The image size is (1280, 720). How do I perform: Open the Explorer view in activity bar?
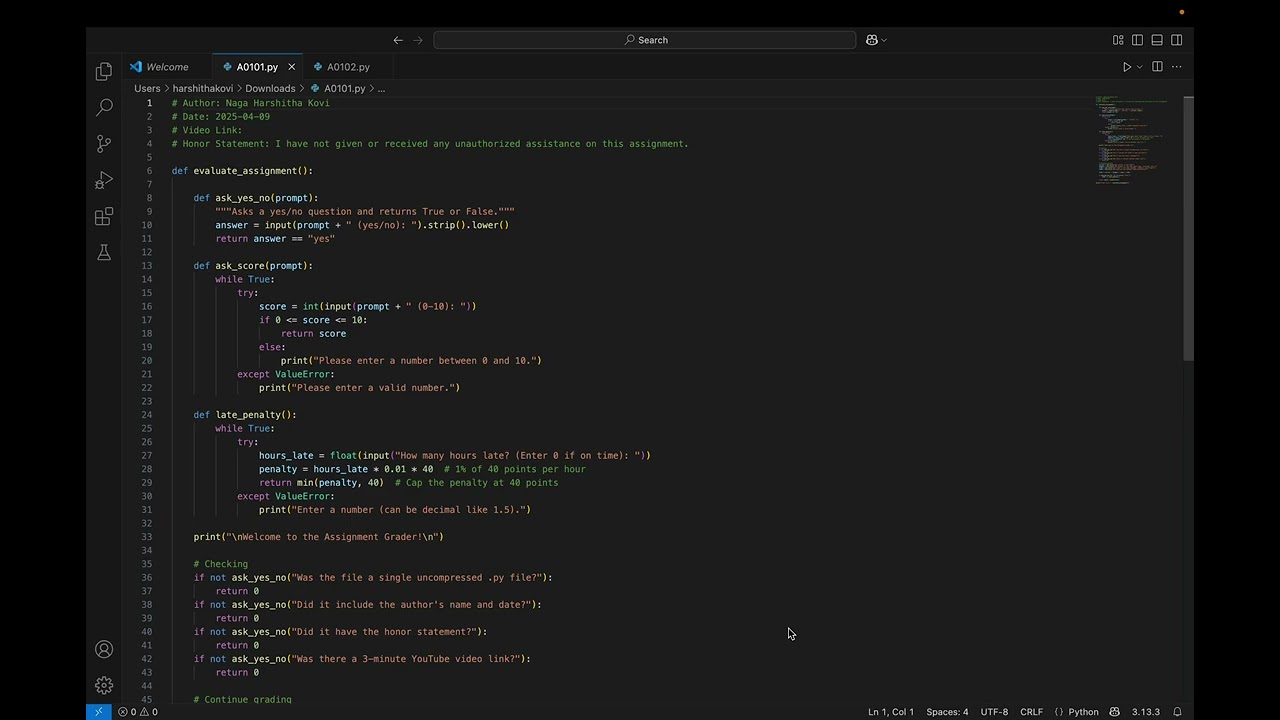point(104,71)
